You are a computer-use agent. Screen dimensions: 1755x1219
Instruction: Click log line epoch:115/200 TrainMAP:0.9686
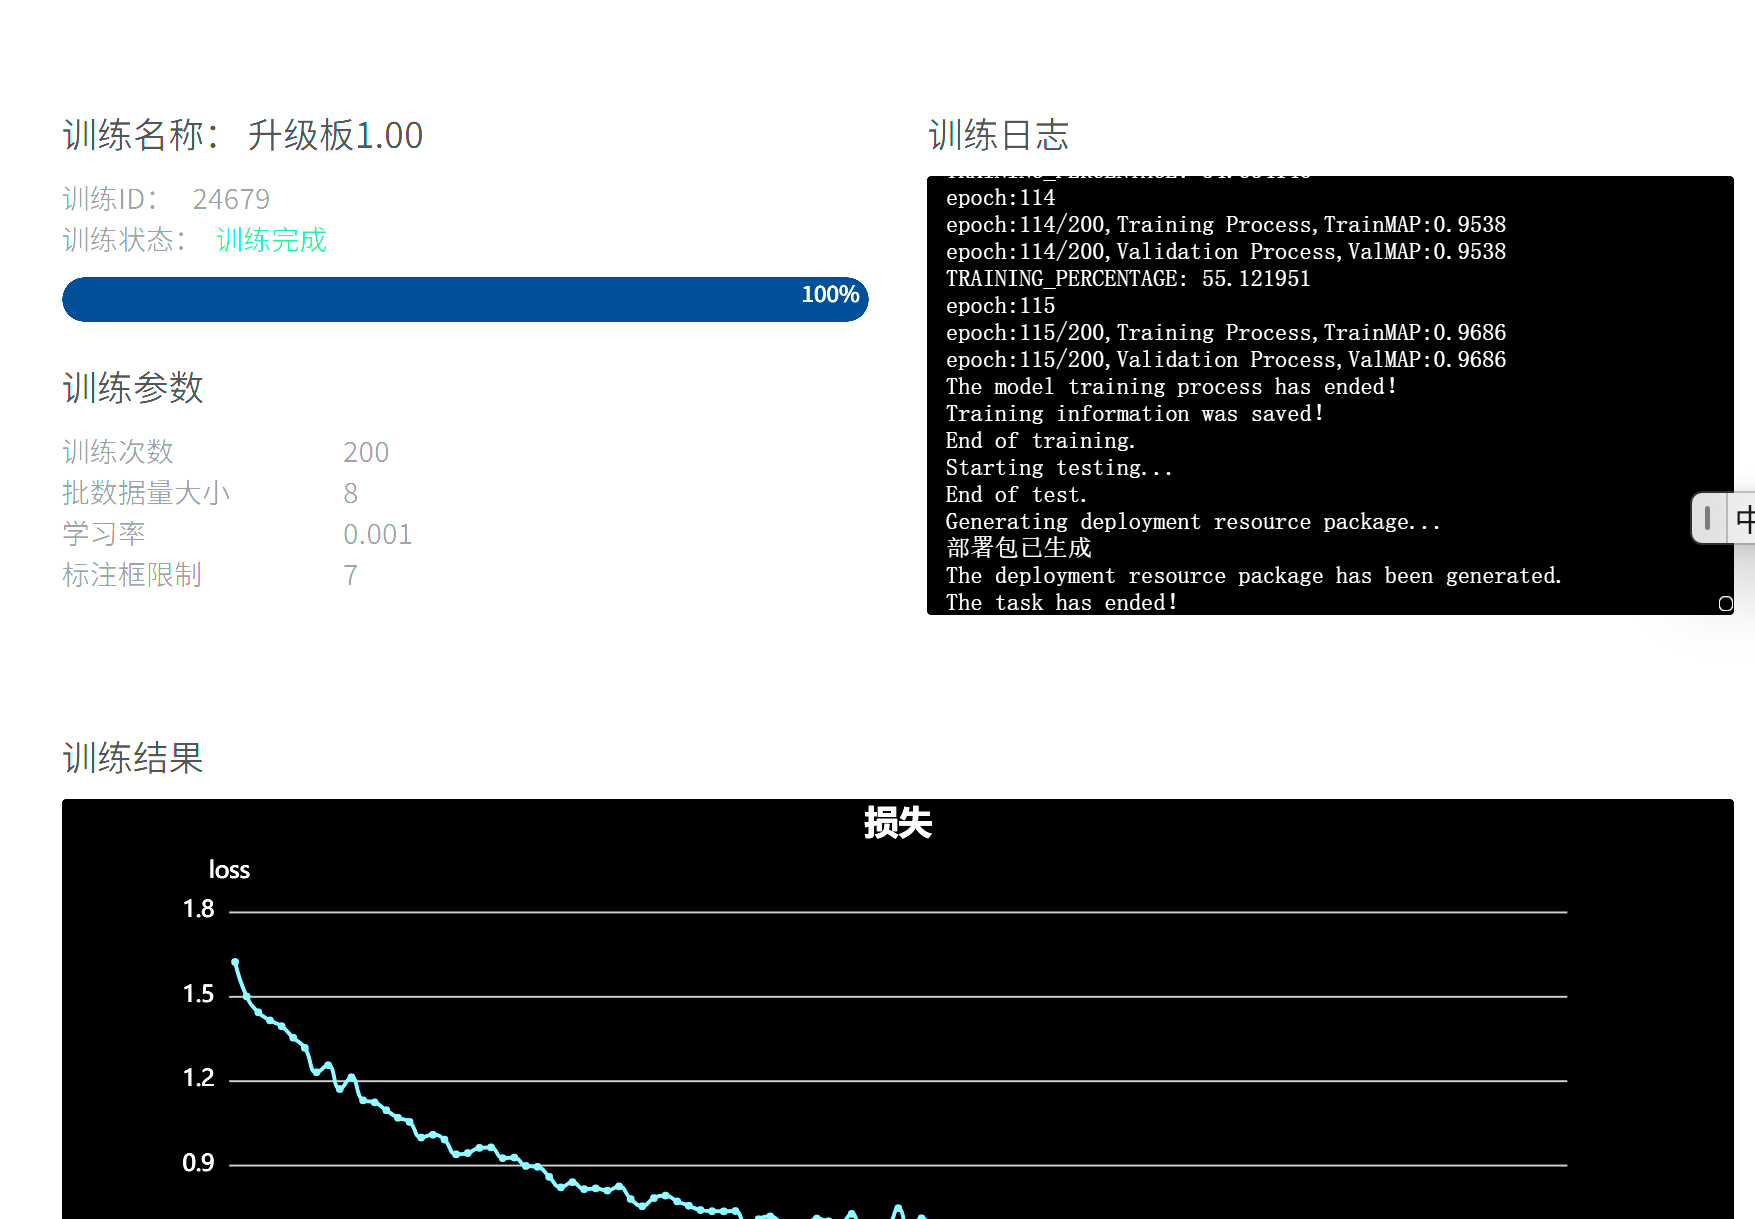(x=1226, y=333)
